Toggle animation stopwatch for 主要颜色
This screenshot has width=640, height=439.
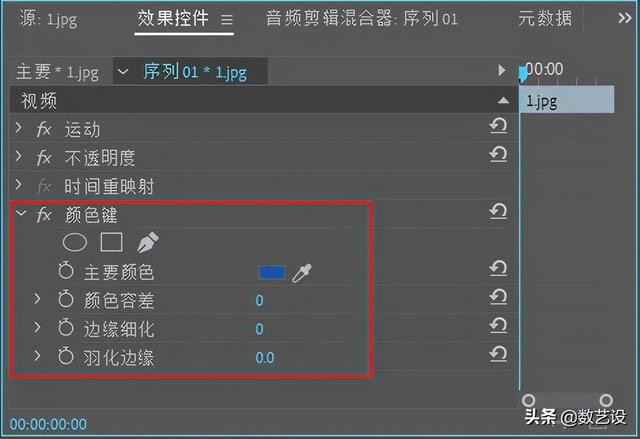[x=67, y=271]
